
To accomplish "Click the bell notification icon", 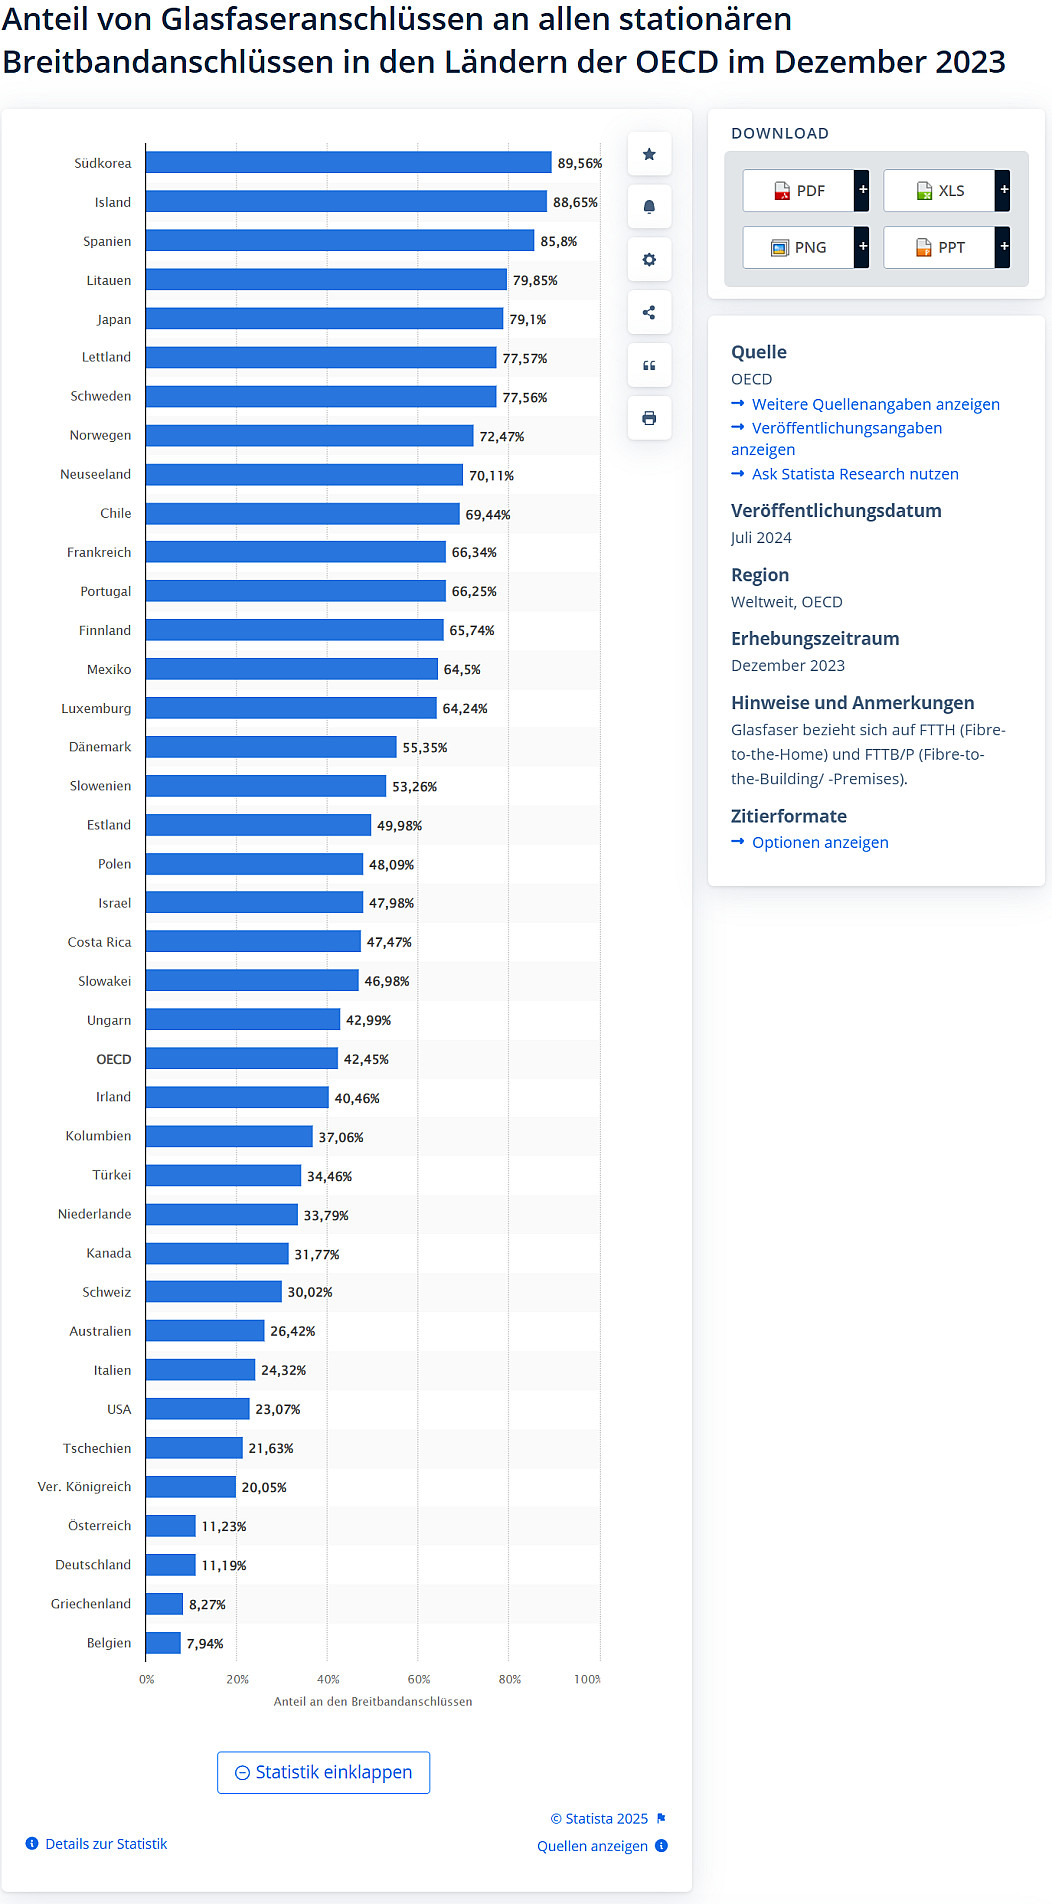I will pos(649,207).
